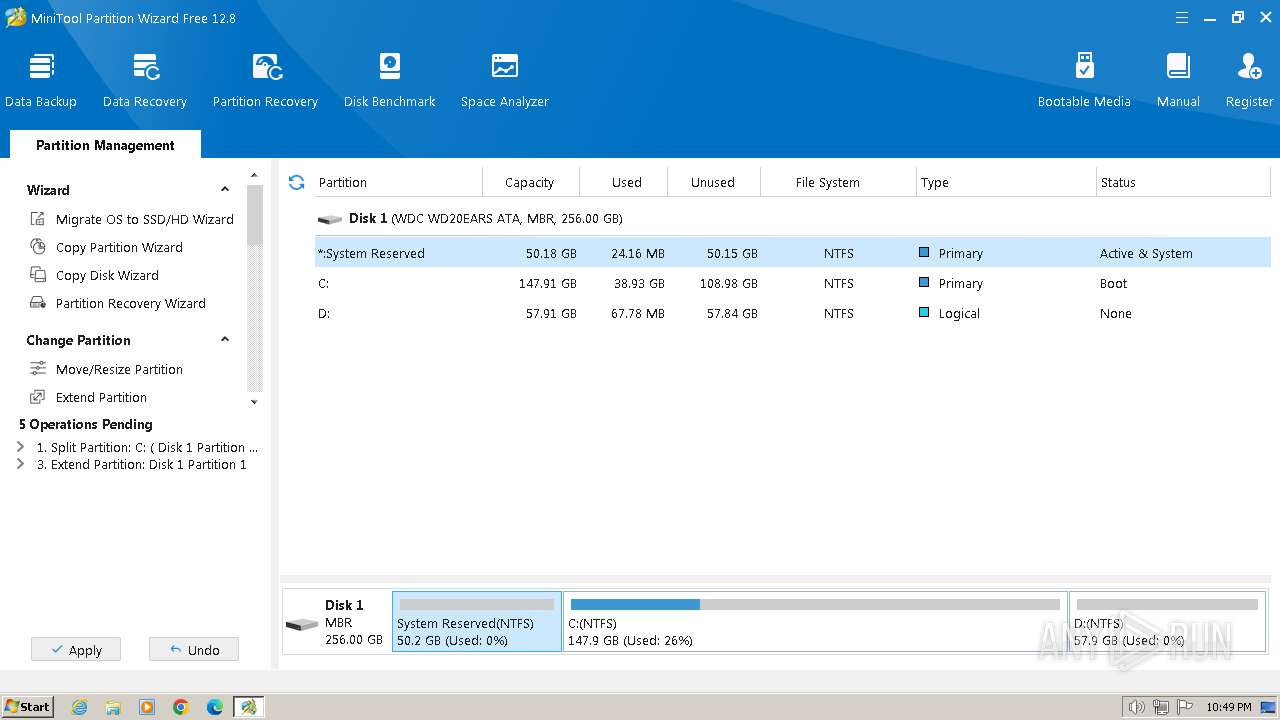Viewport: 1280px width, 720px height.
Task: Open Google Chrome from the taskbar
Action: pyautogui.click(x=181, y=707)
